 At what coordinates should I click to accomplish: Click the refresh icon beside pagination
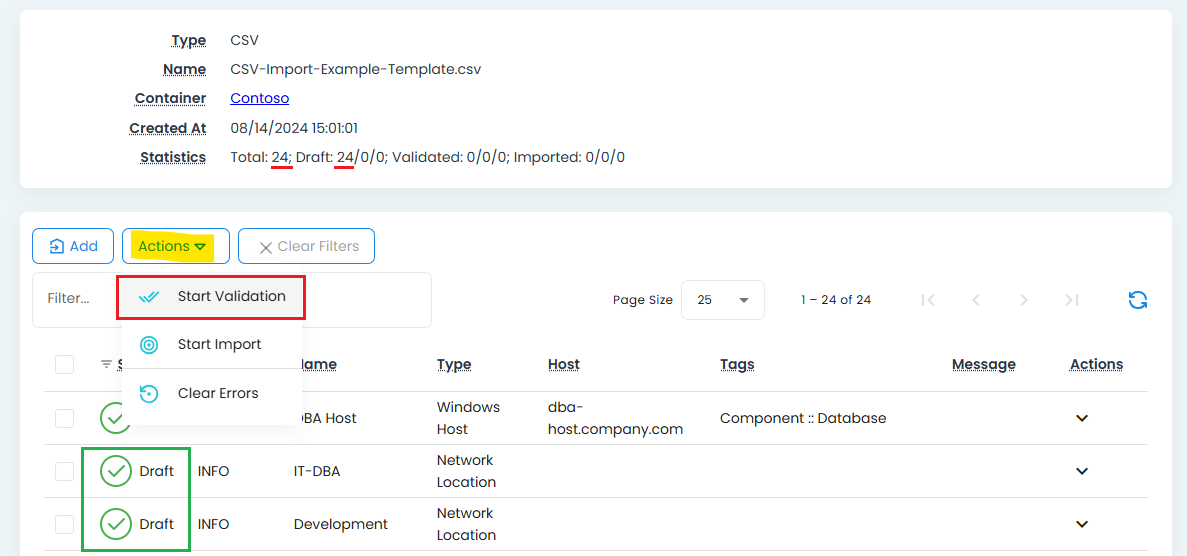click(x=1137, y=300)
